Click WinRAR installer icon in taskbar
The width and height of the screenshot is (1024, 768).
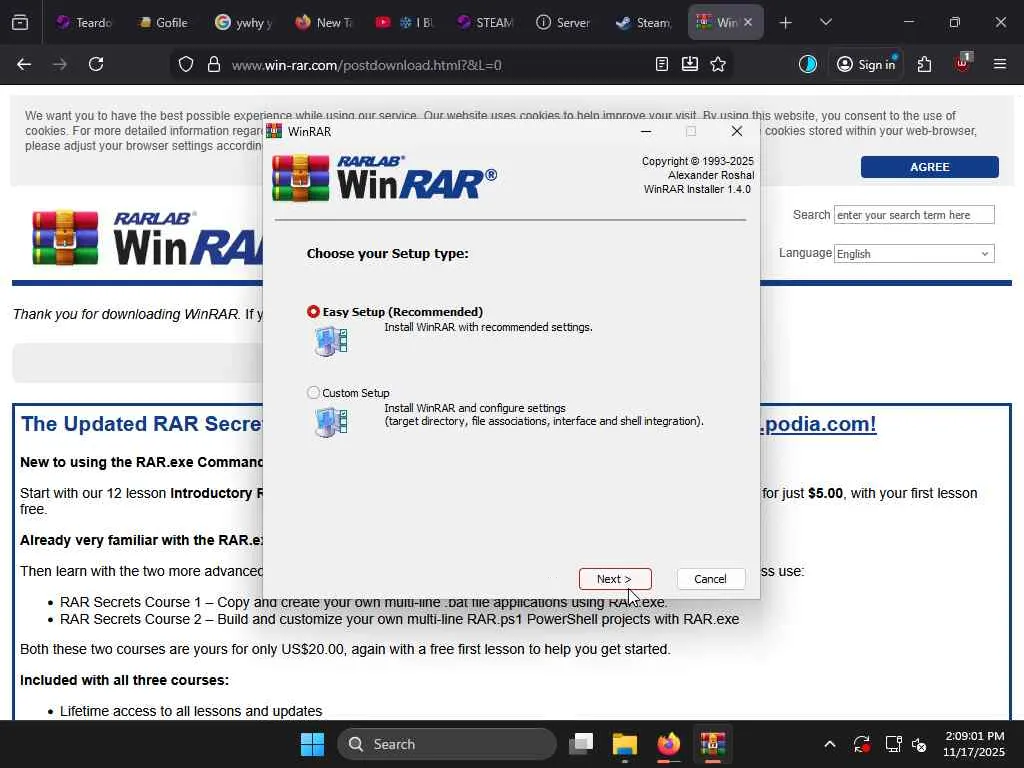pos(712,744)
